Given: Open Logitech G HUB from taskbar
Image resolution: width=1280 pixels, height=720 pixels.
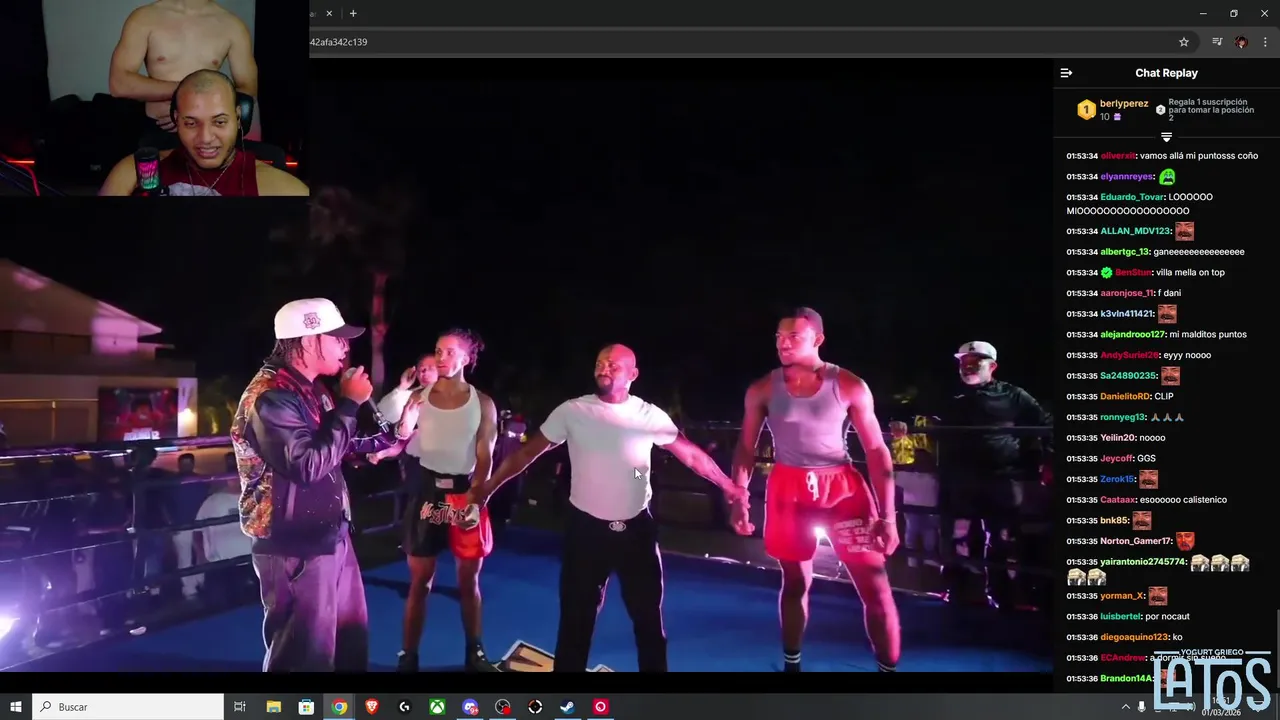Looking at the screenshot, I should (x=405, y=707).
